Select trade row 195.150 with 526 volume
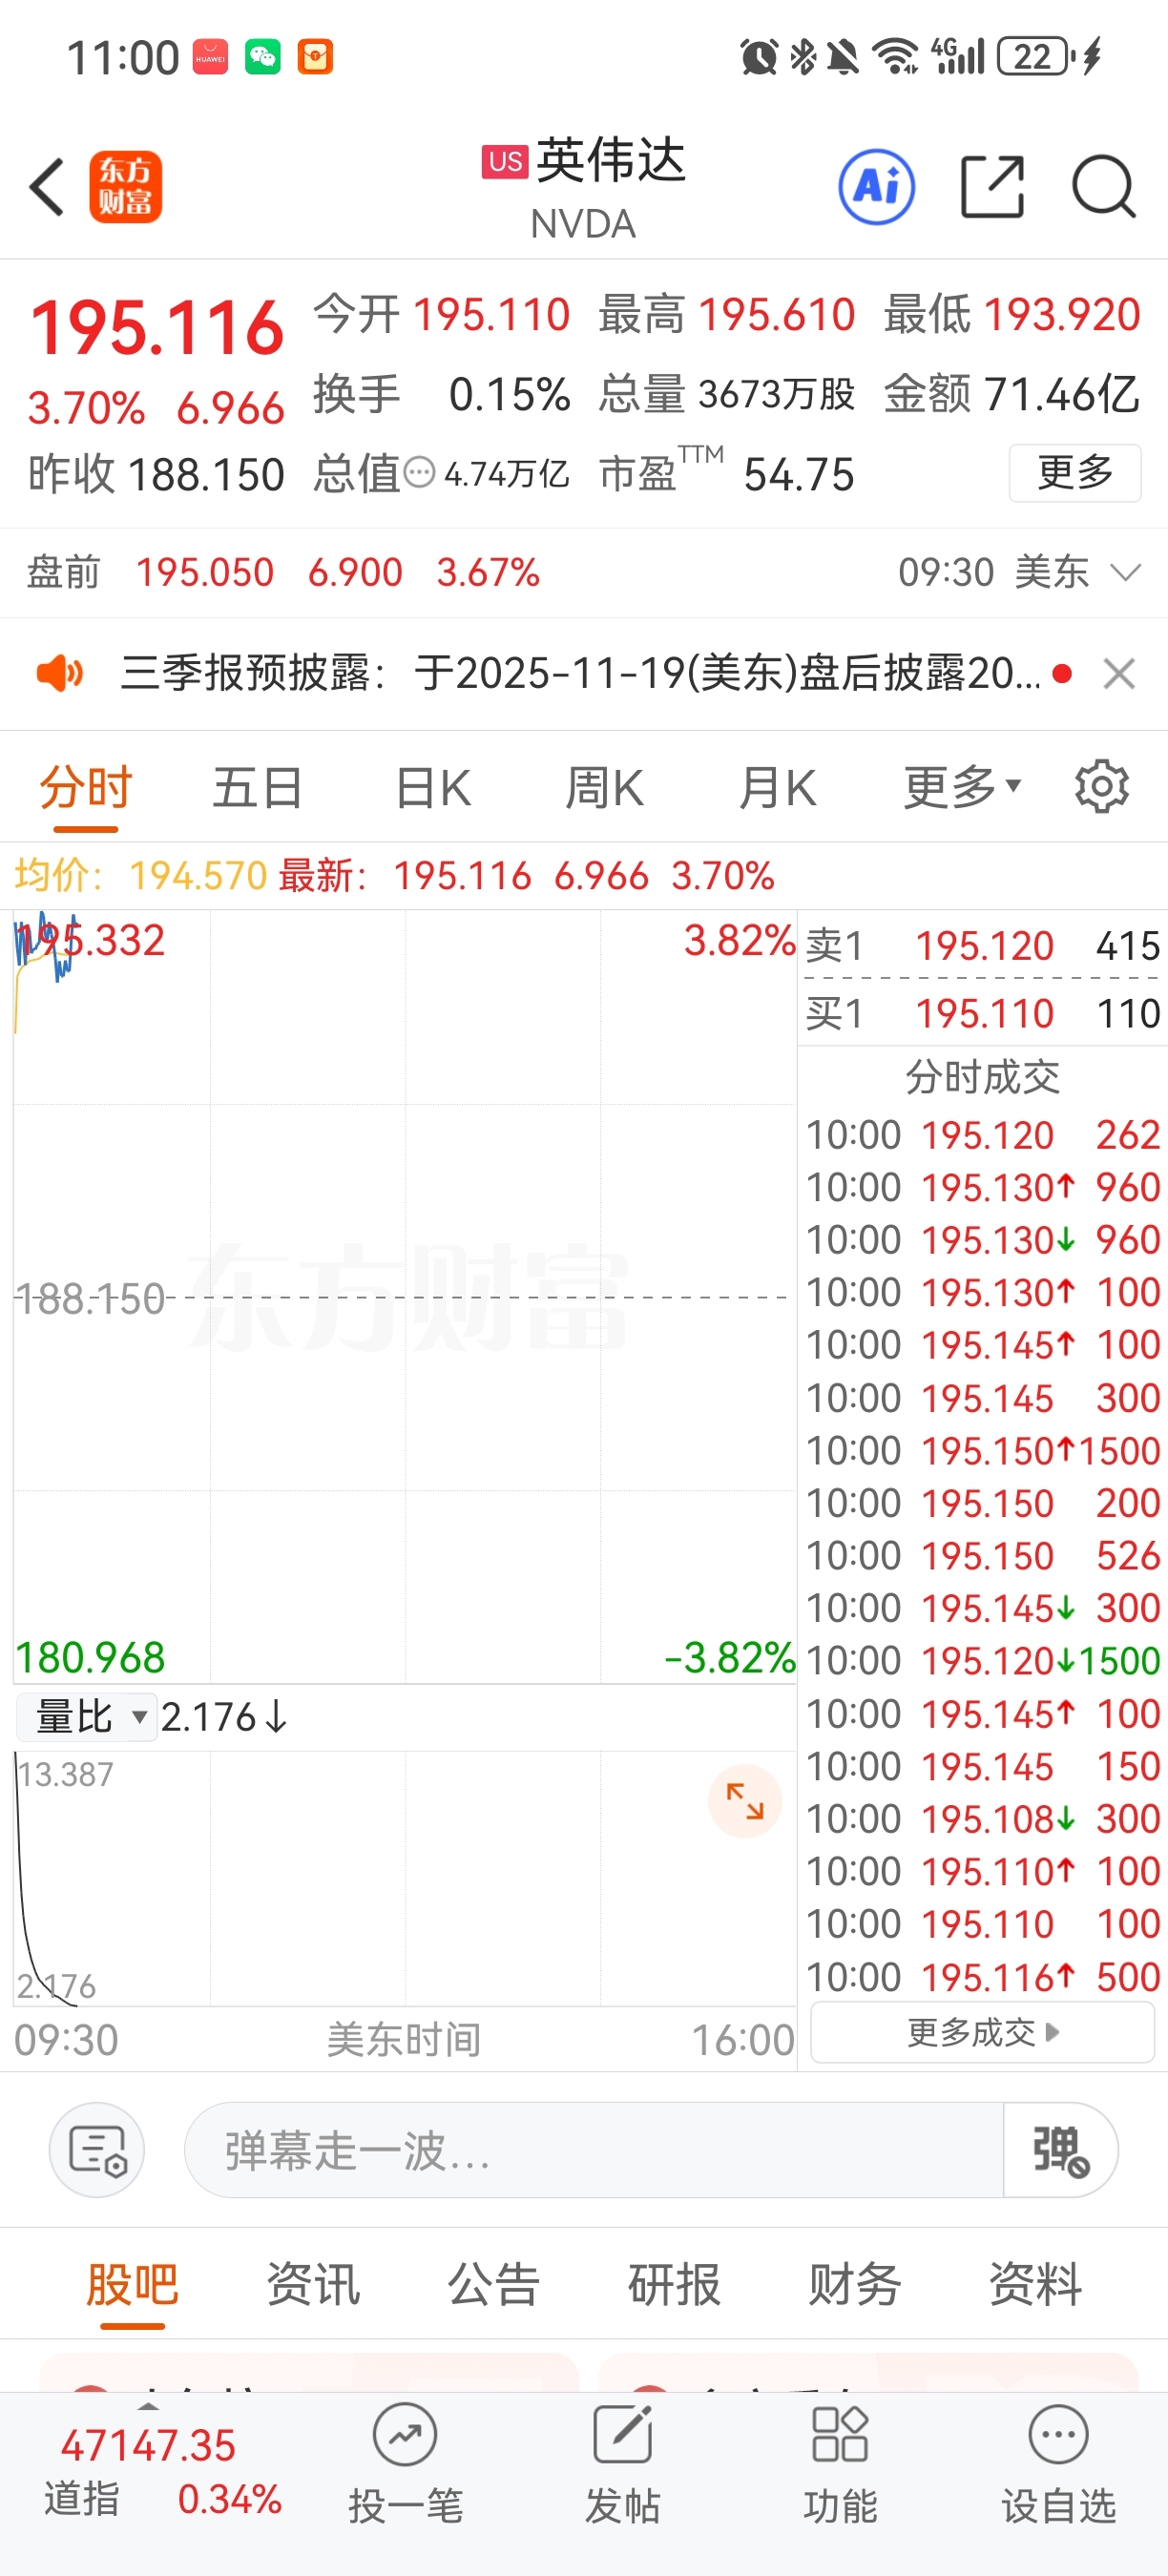Screen dimensions: 1168x2576 pyautogui.click(x=982, y=1555)
